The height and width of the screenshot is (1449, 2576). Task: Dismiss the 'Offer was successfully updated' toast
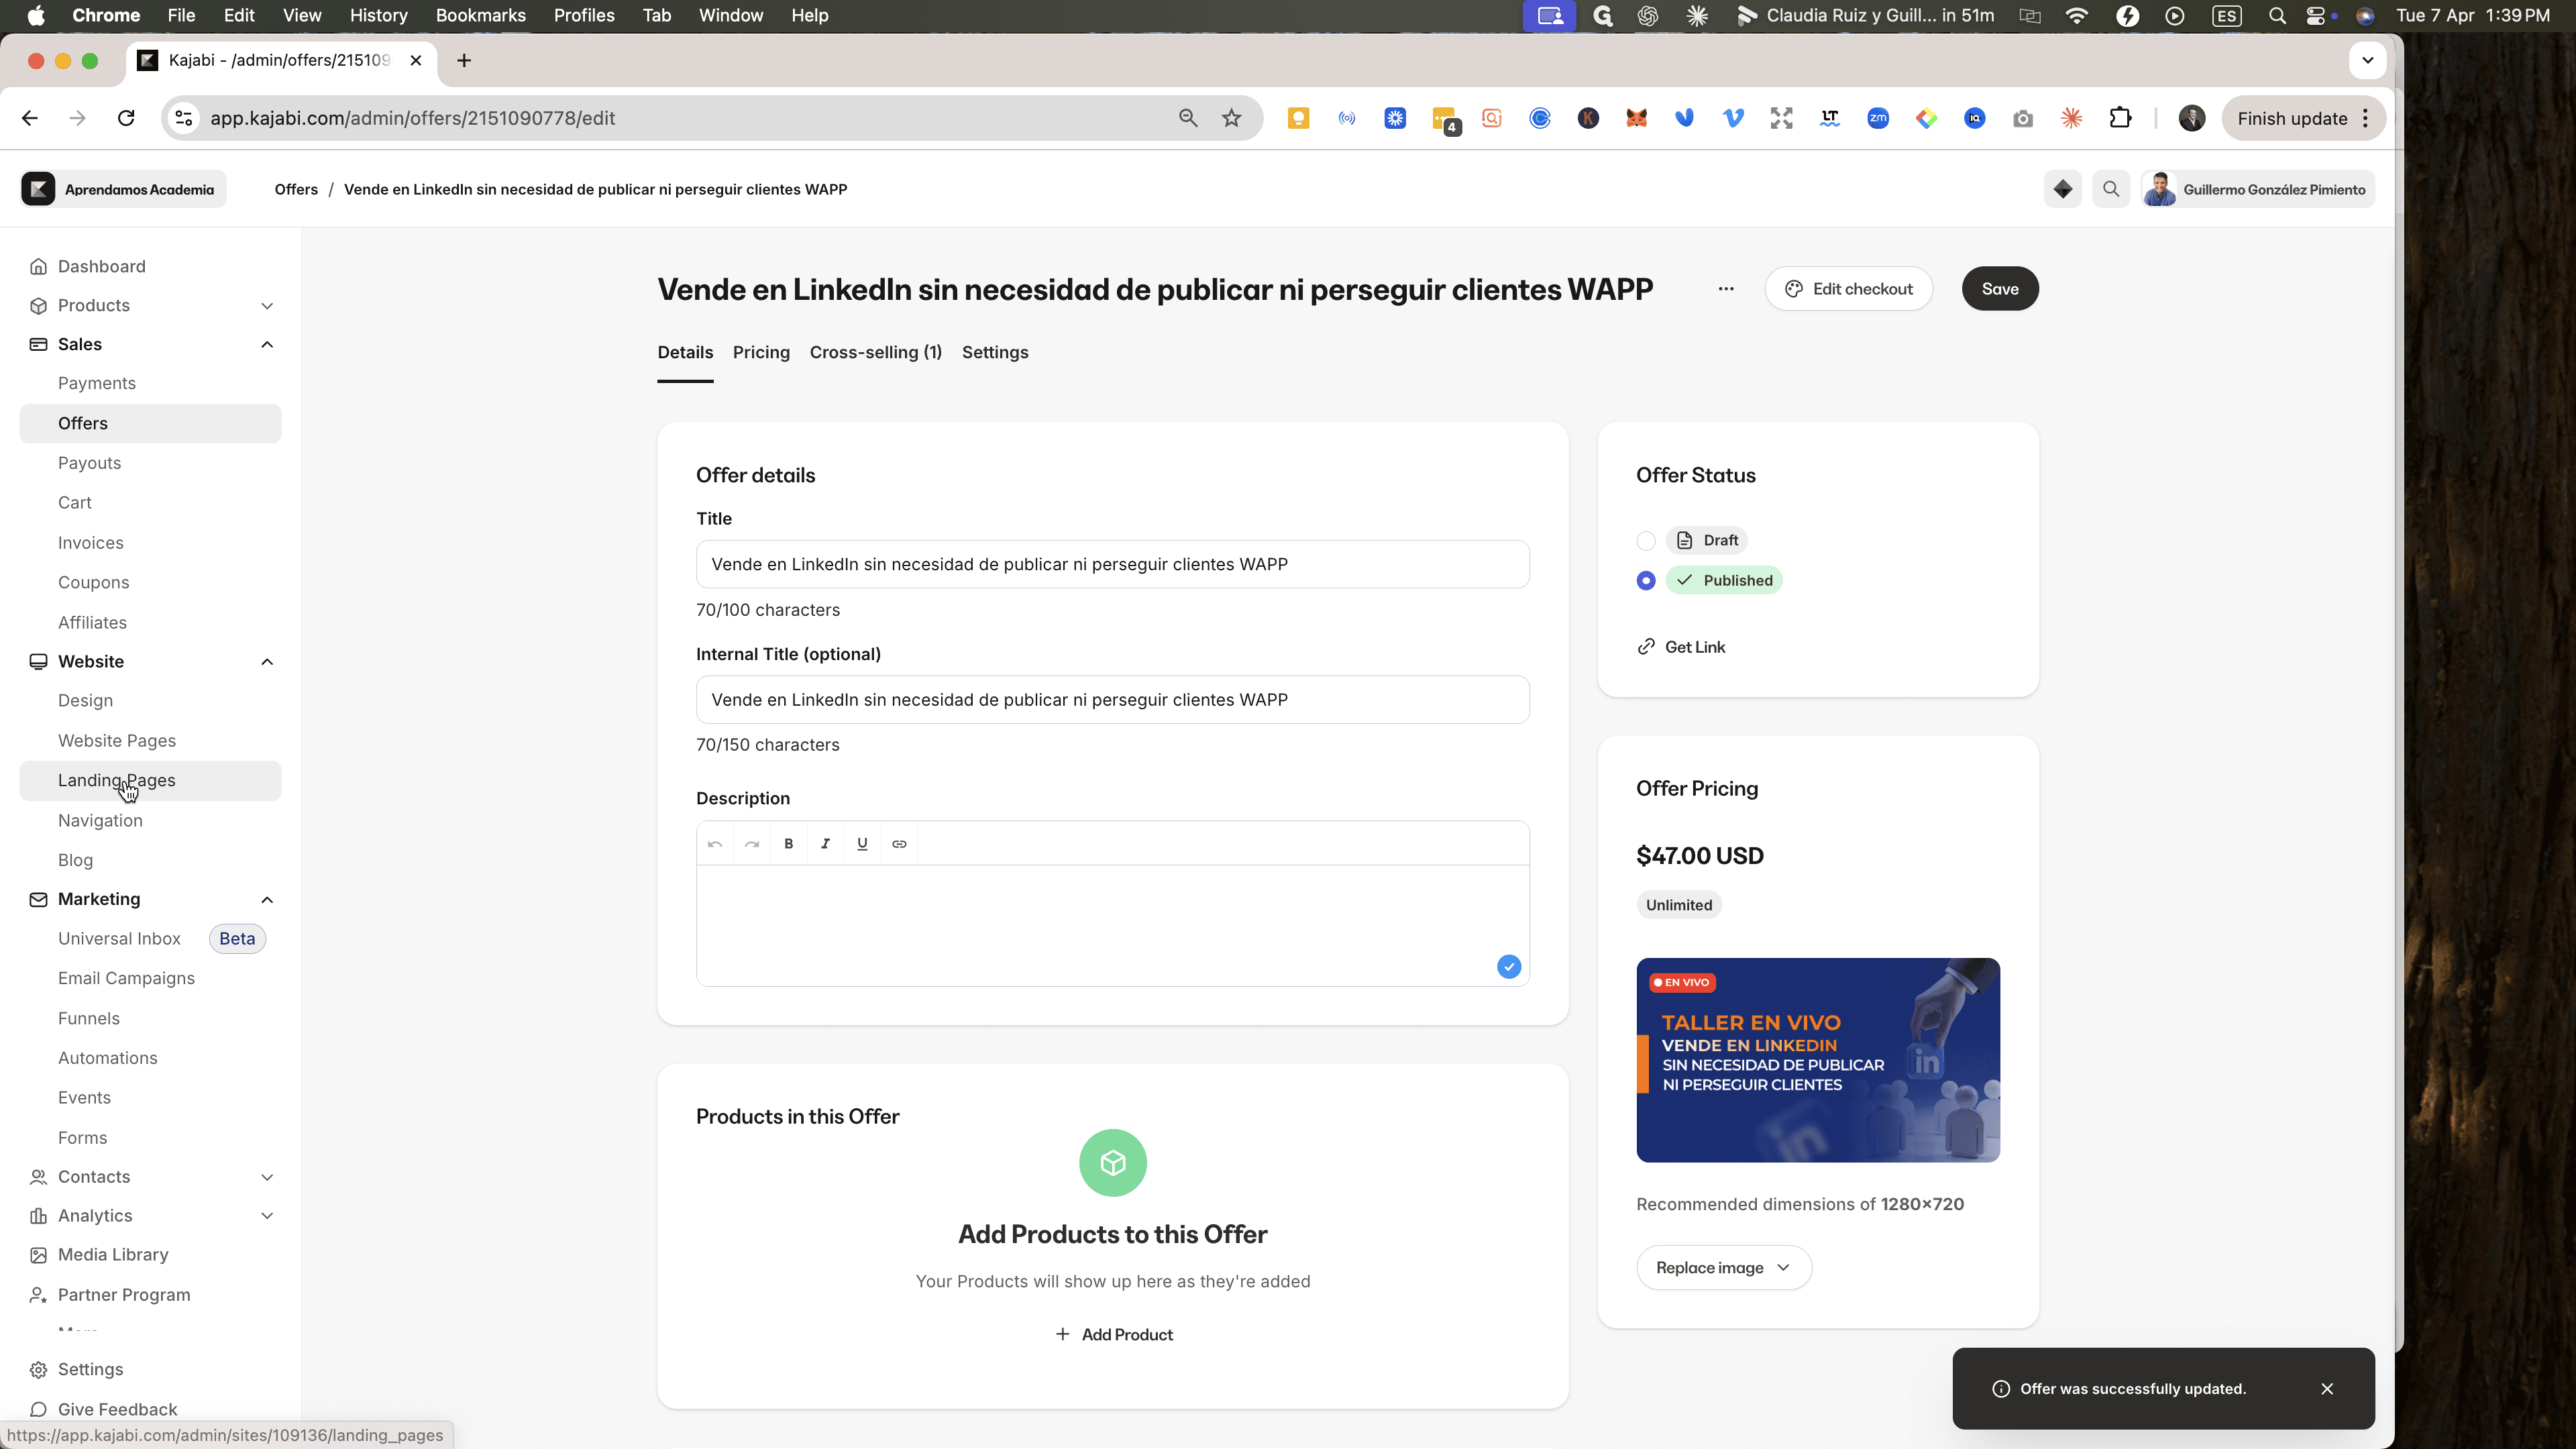point(2327,1388)
